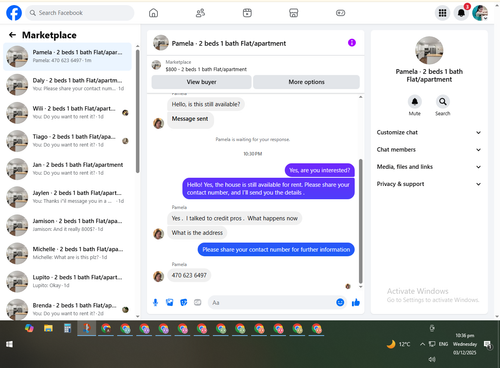Open the volume speaker tray icon

point(432,359)
